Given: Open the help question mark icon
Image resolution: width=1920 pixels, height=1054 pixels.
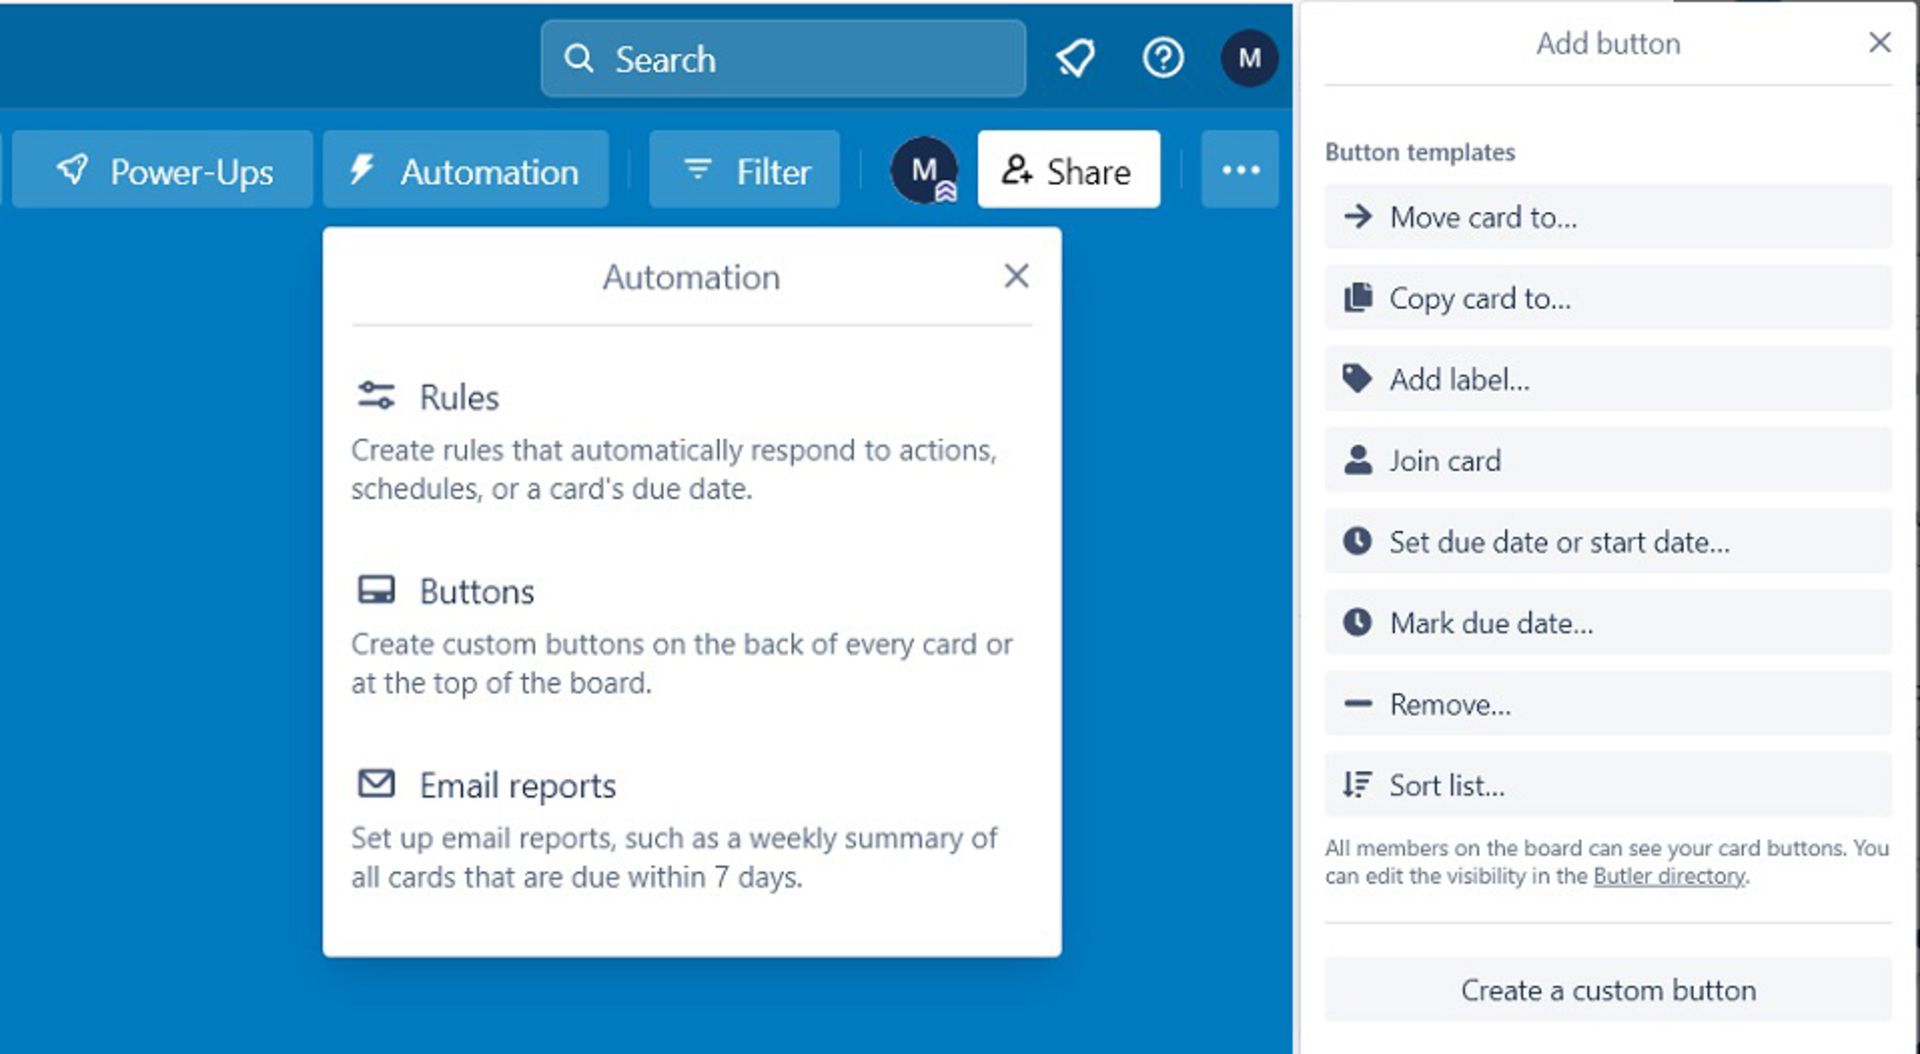Looking at the screenshot, I should coord(1162,59).
